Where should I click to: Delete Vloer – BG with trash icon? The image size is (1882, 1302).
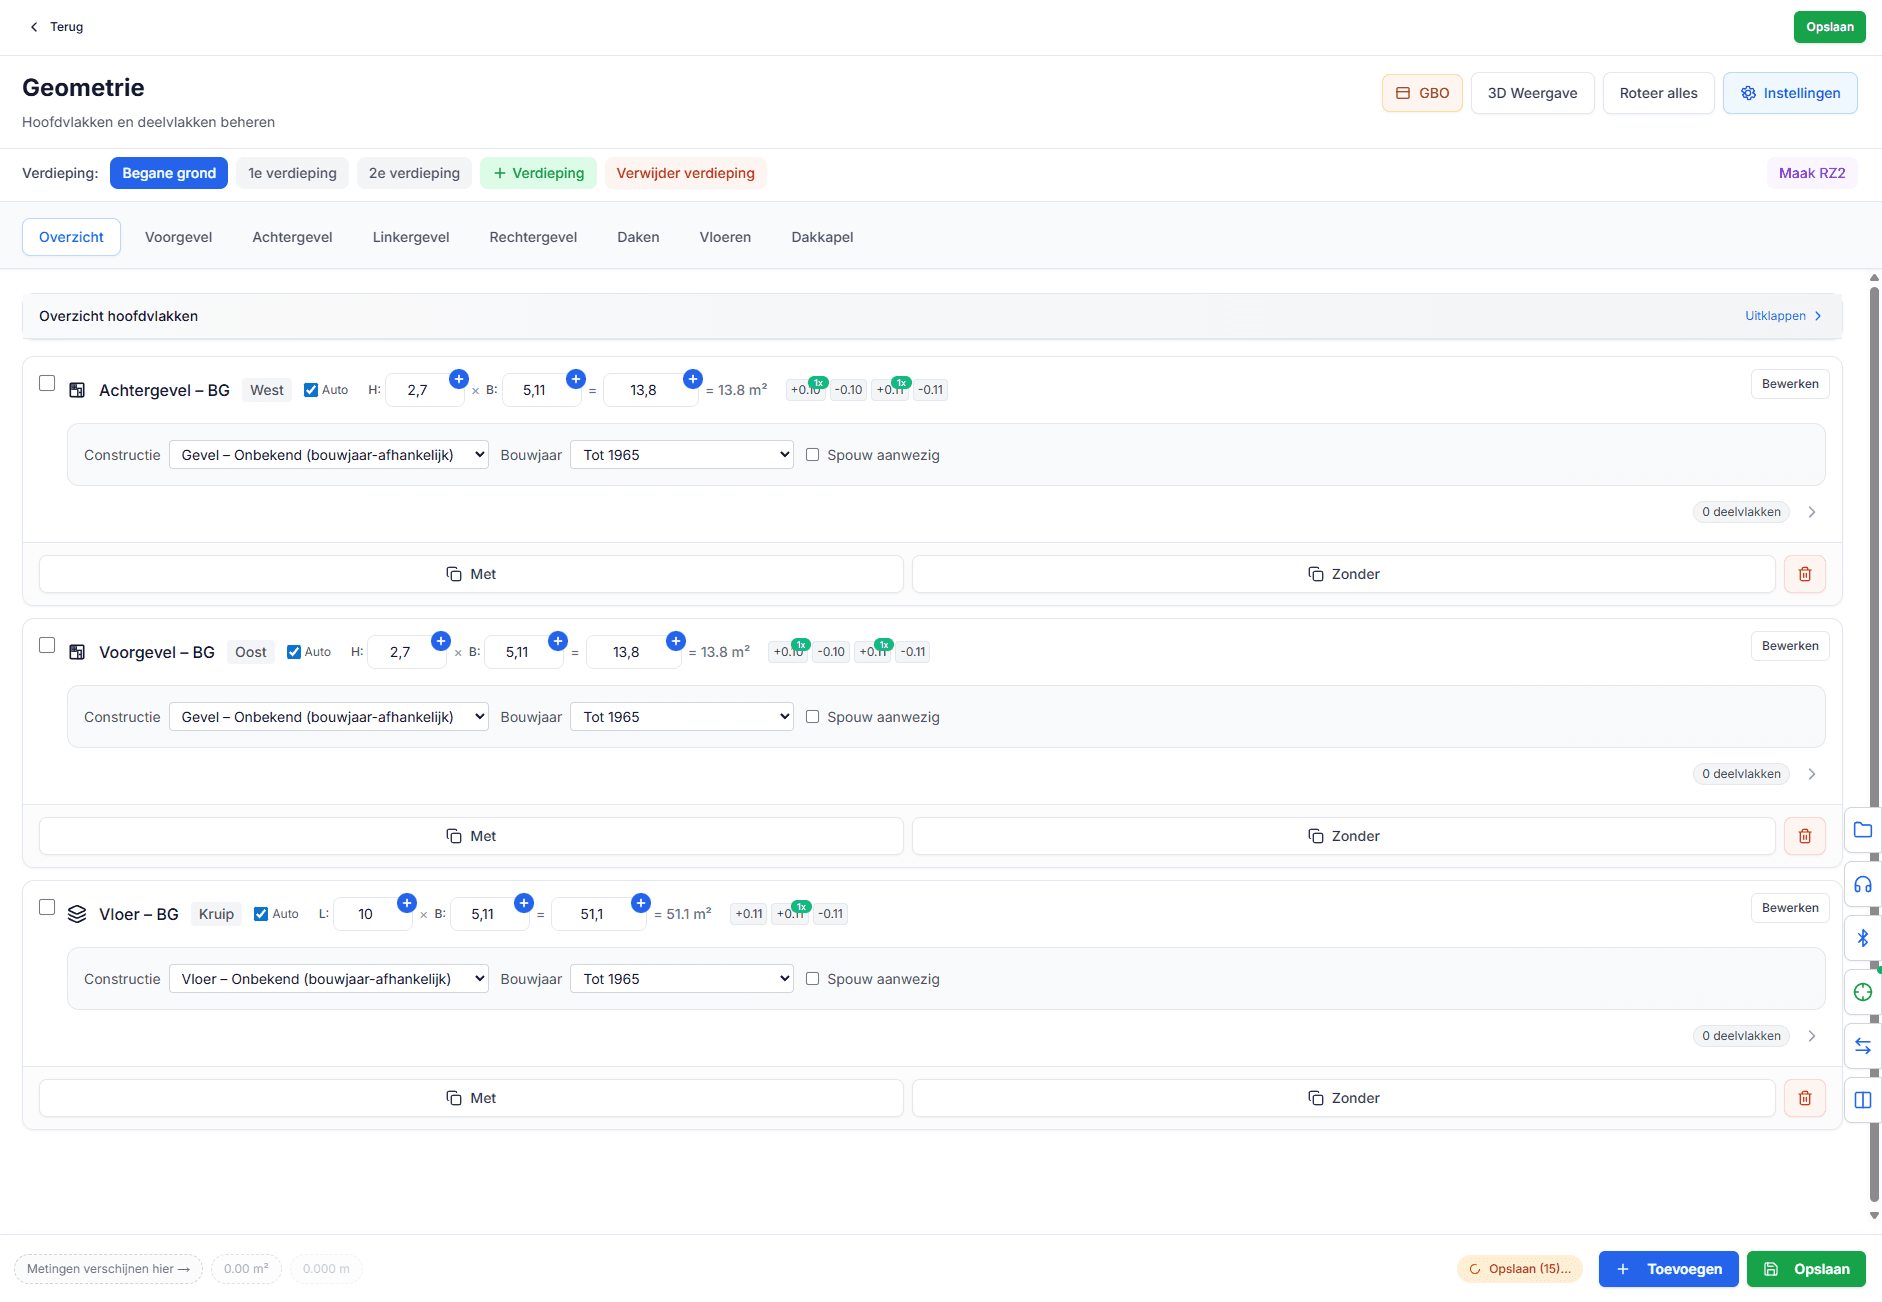click(x=1804, y=1098)
